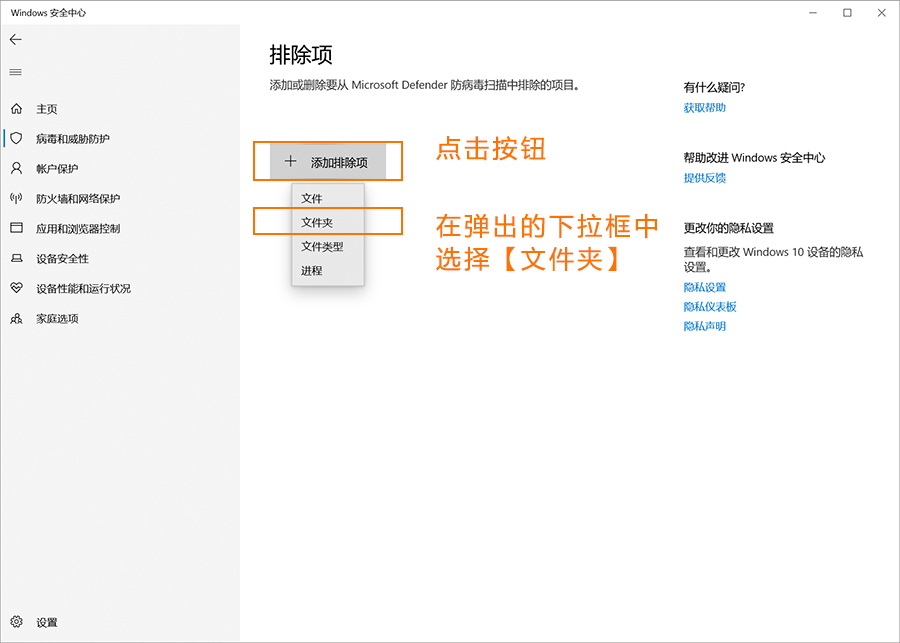
Task: Click the Microsoft Defender description text
Action: point(426,86)
